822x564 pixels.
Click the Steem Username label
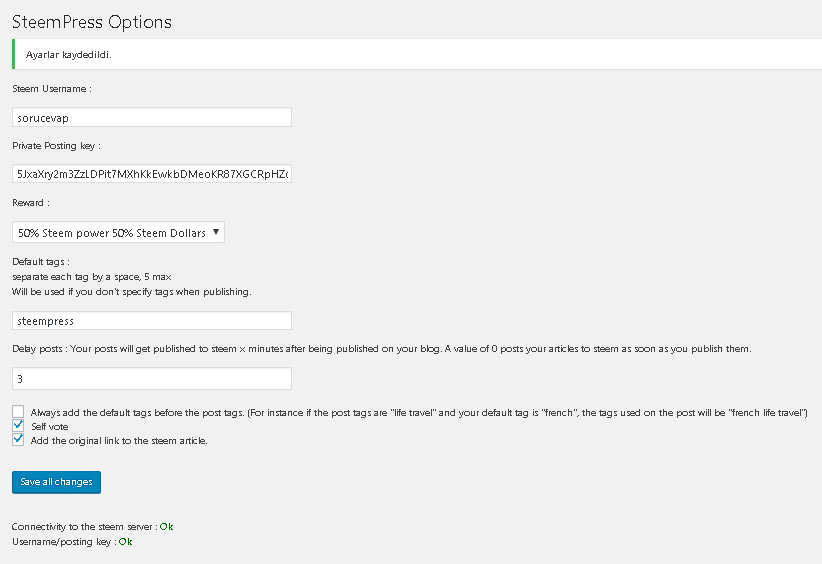(51, 89)
